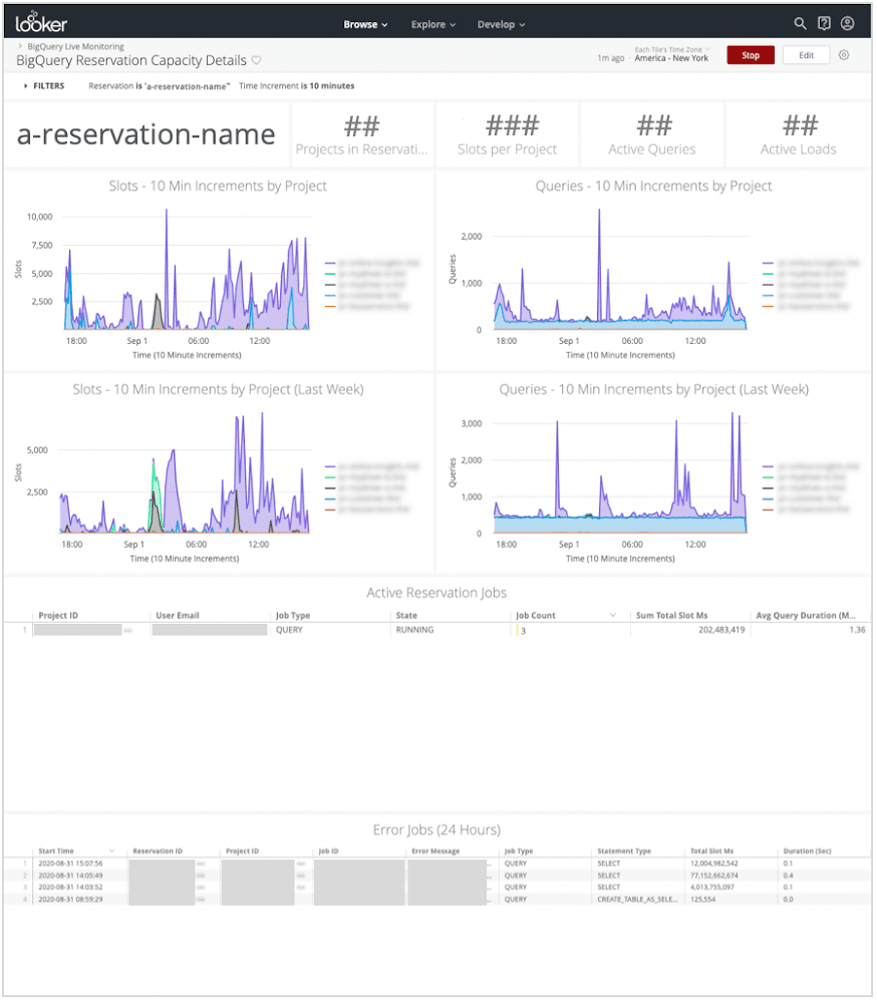The image size is (877, 1000).
Task: Click green legend swatch in Slots Last Week chart
Action: click(330, 478)
